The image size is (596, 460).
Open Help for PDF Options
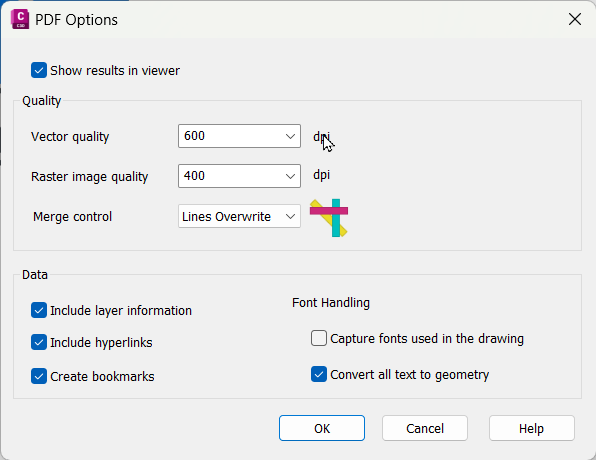532,428
